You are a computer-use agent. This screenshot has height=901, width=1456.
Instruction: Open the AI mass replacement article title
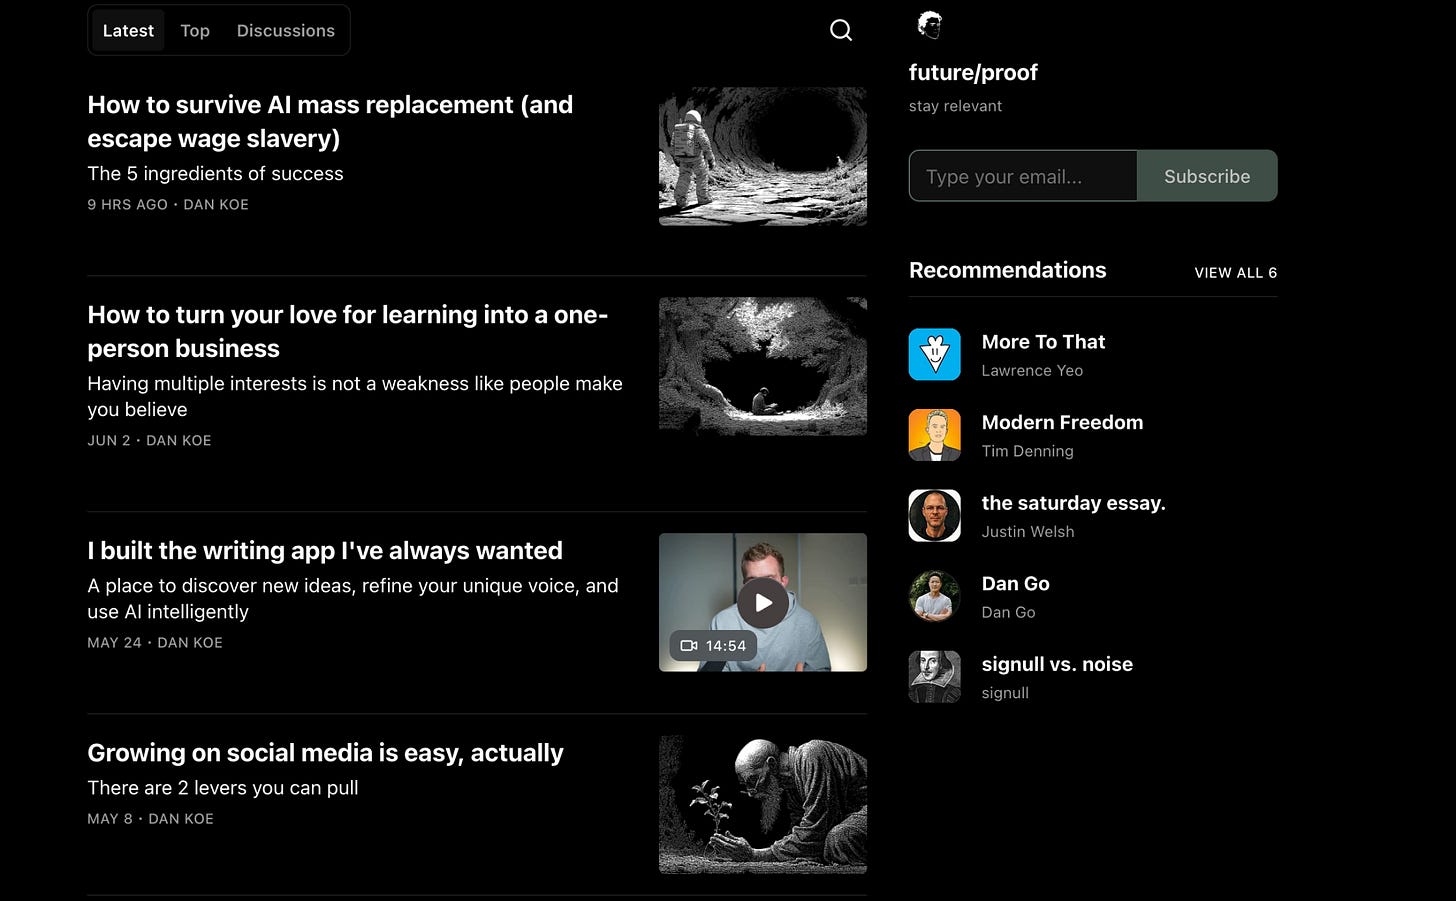click(x=330, y=121)
